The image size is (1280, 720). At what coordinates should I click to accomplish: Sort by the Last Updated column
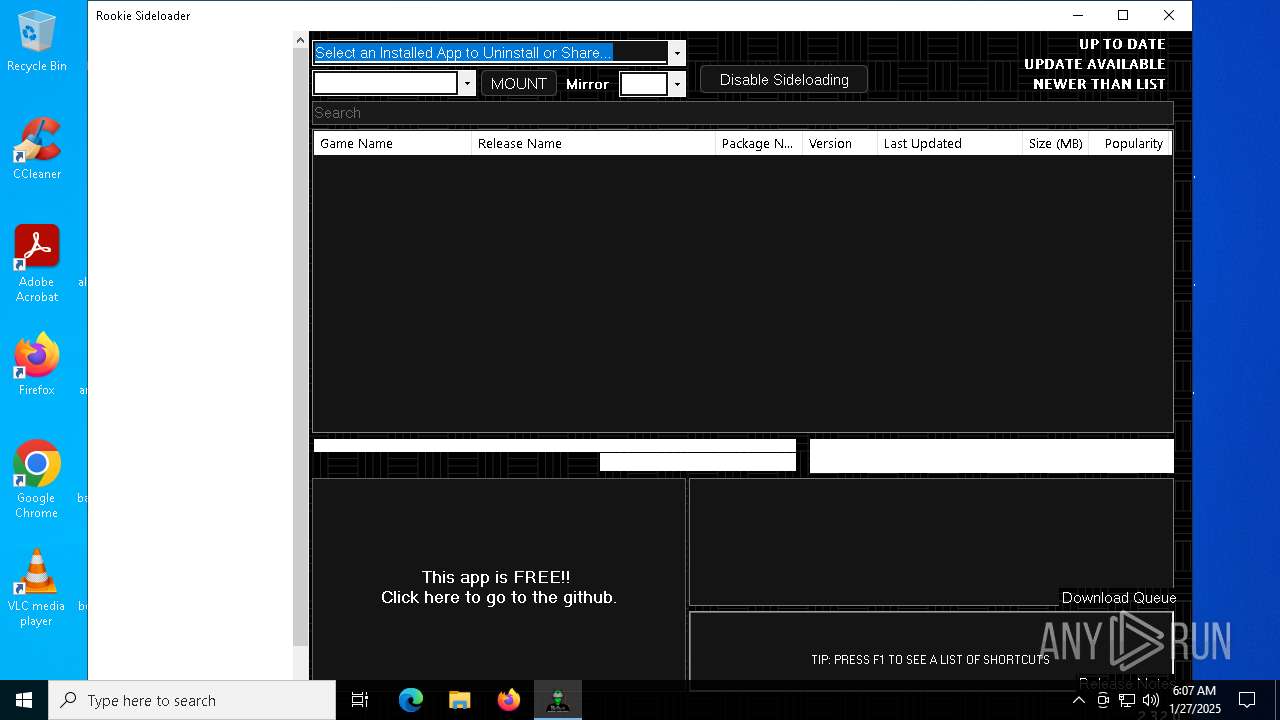point(950,143)
